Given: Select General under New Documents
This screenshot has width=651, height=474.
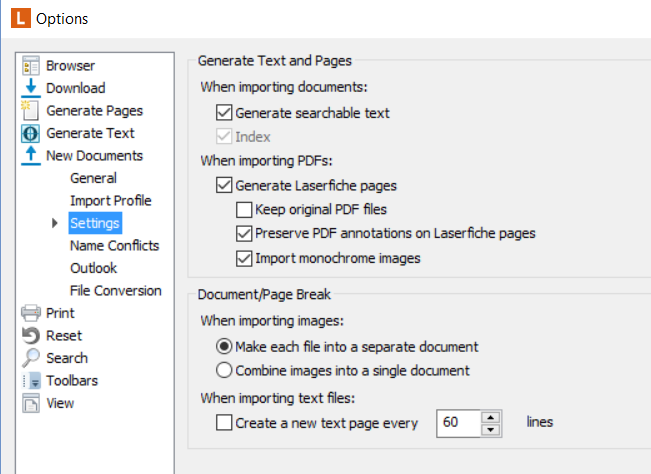Looking at the screenshot, I should point(93,178).
